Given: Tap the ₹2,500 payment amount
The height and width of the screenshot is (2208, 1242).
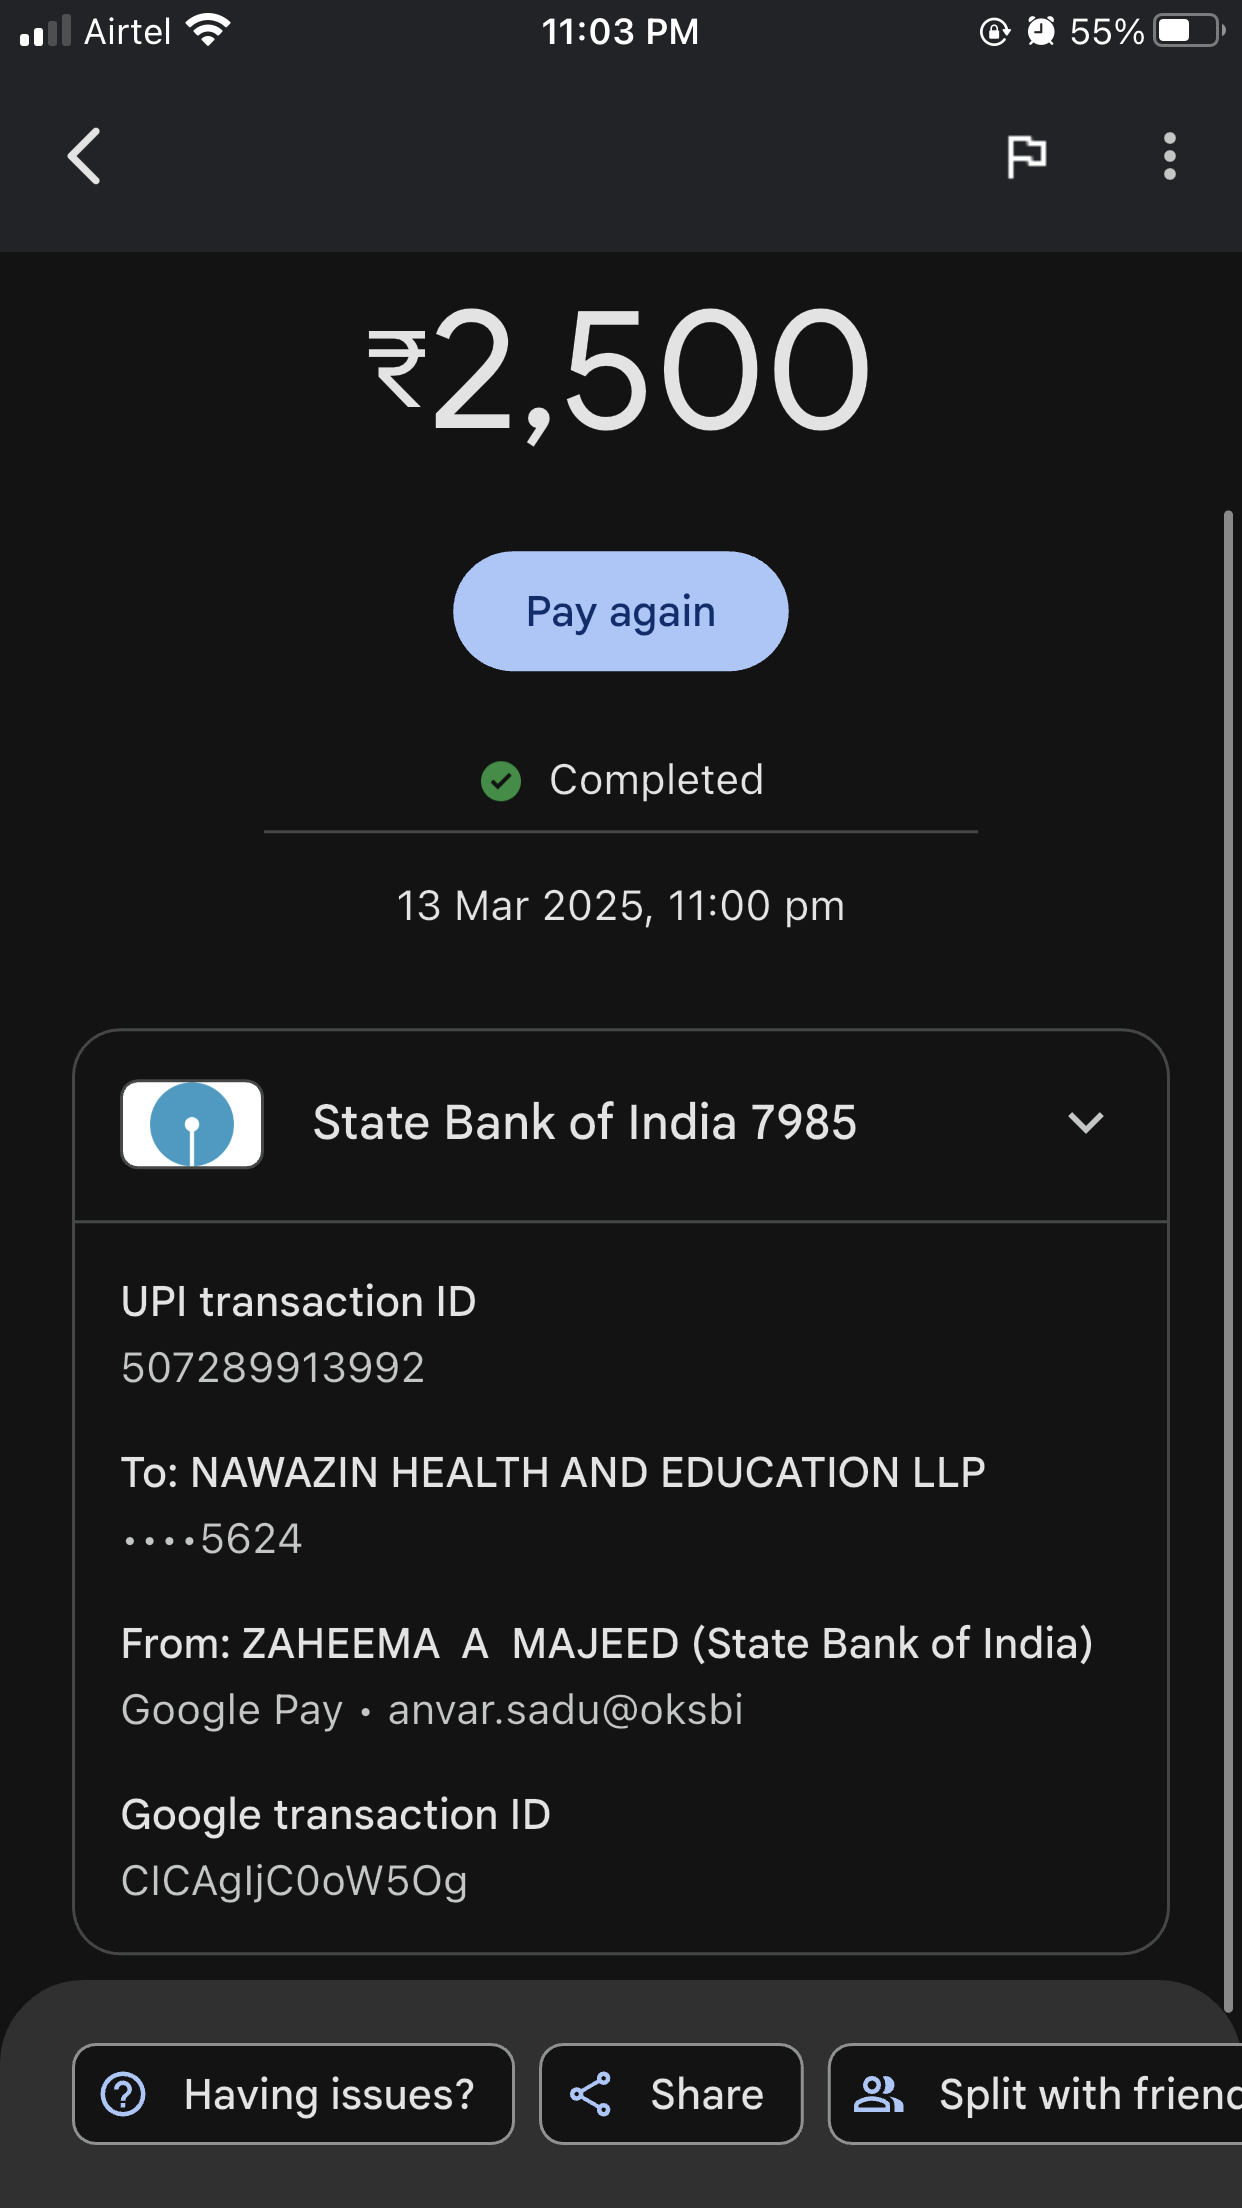Looking at the screenshot, I should tap(621, 371).
